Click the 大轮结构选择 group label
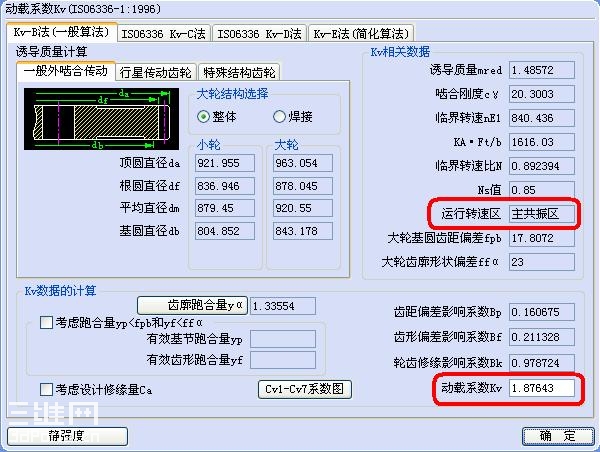Image resolution: width=600 pixels, height=452 pixels. 232,94
